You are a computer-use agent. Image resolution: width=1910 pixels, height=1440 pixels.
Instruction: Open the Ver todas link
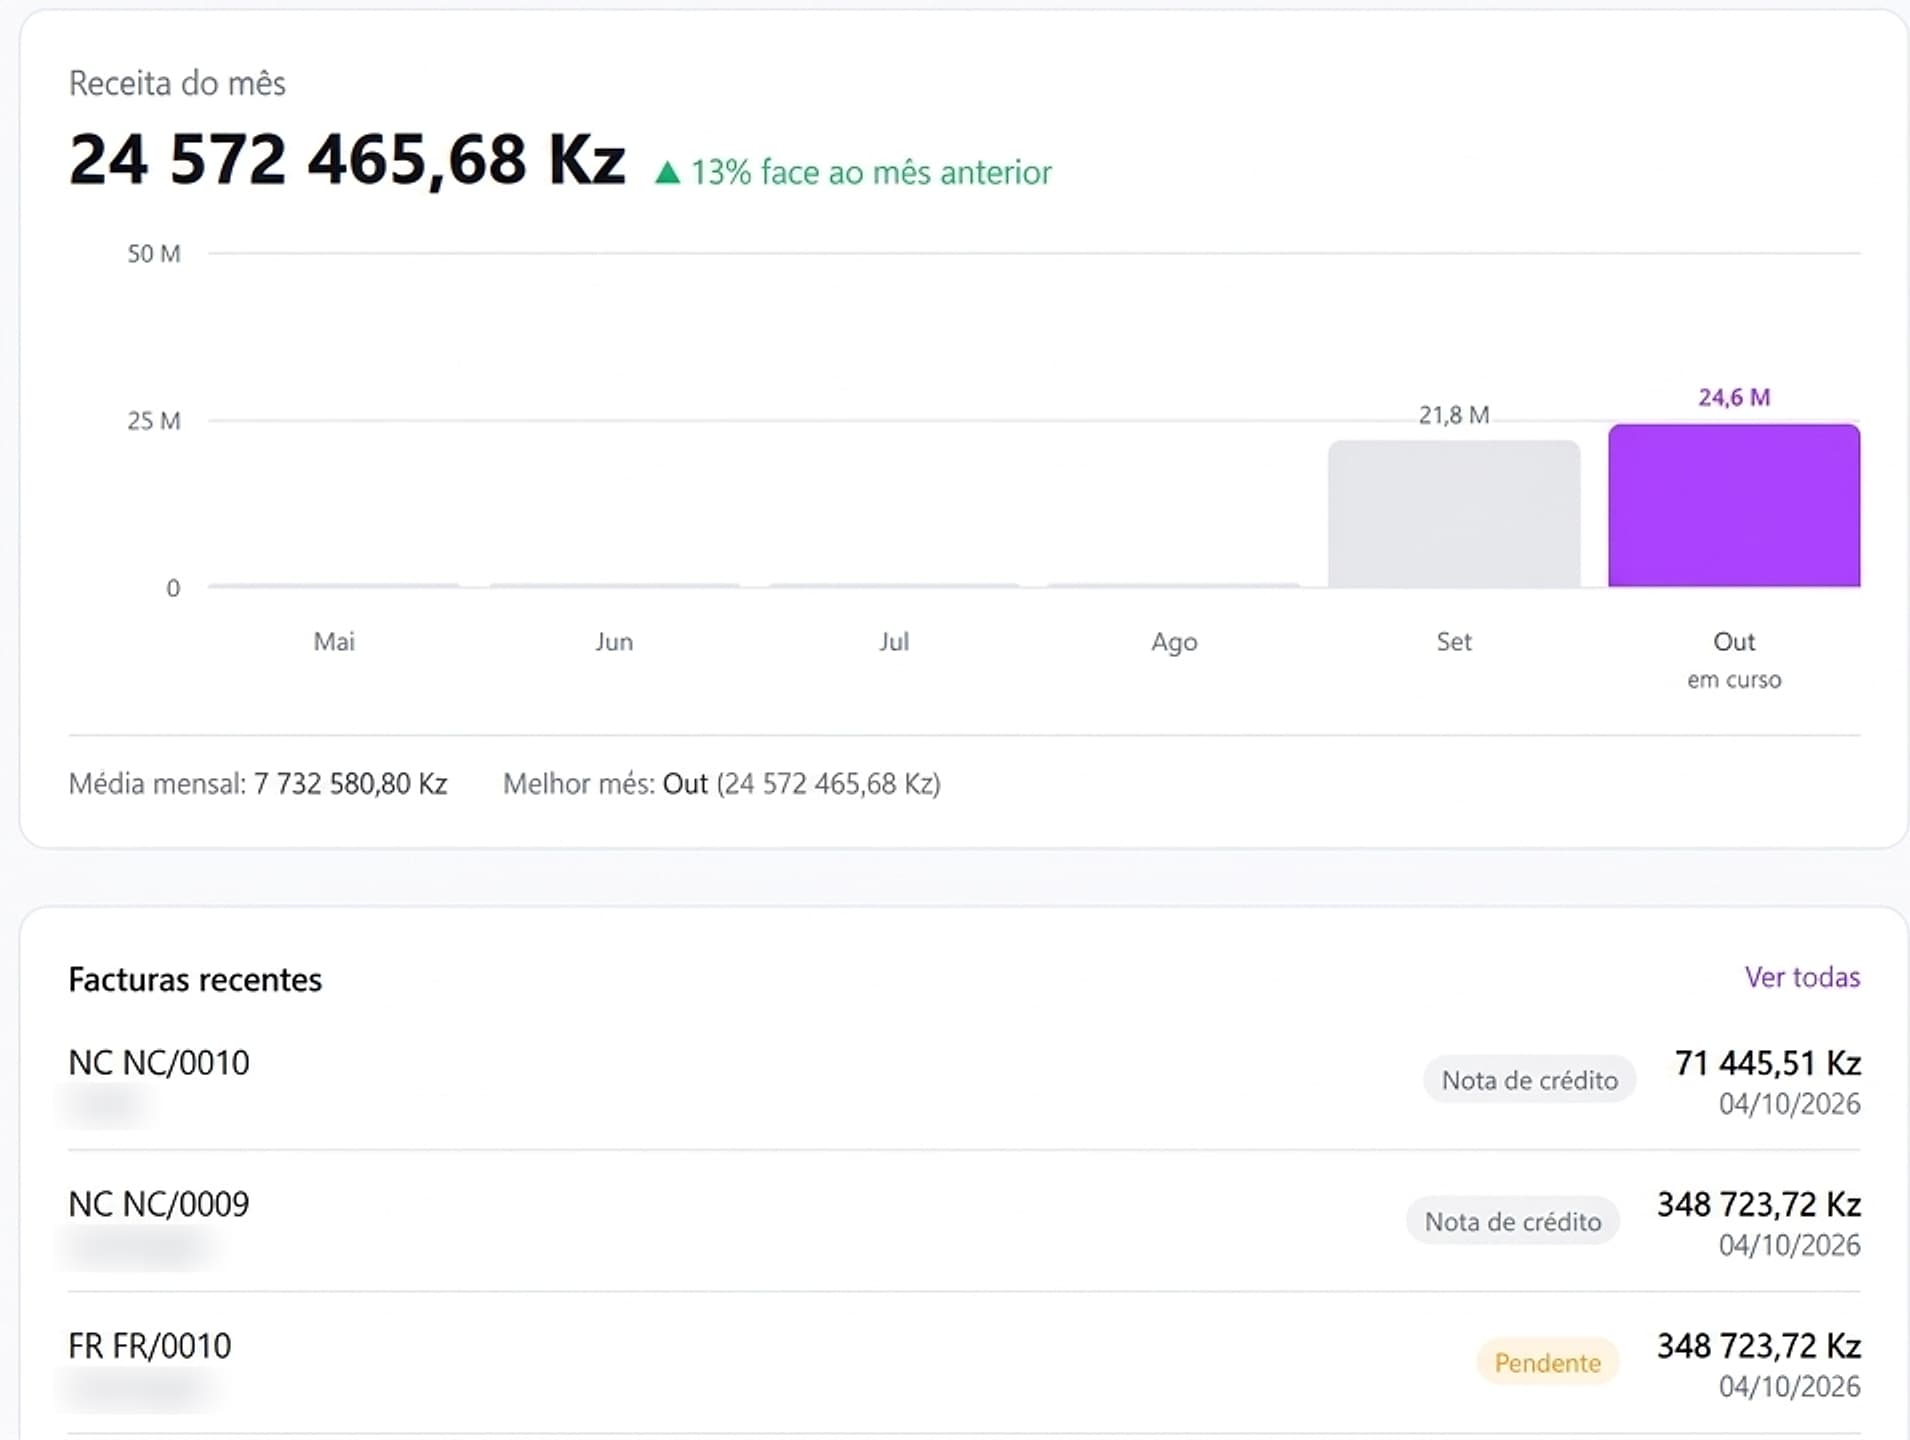[1802, 977]
